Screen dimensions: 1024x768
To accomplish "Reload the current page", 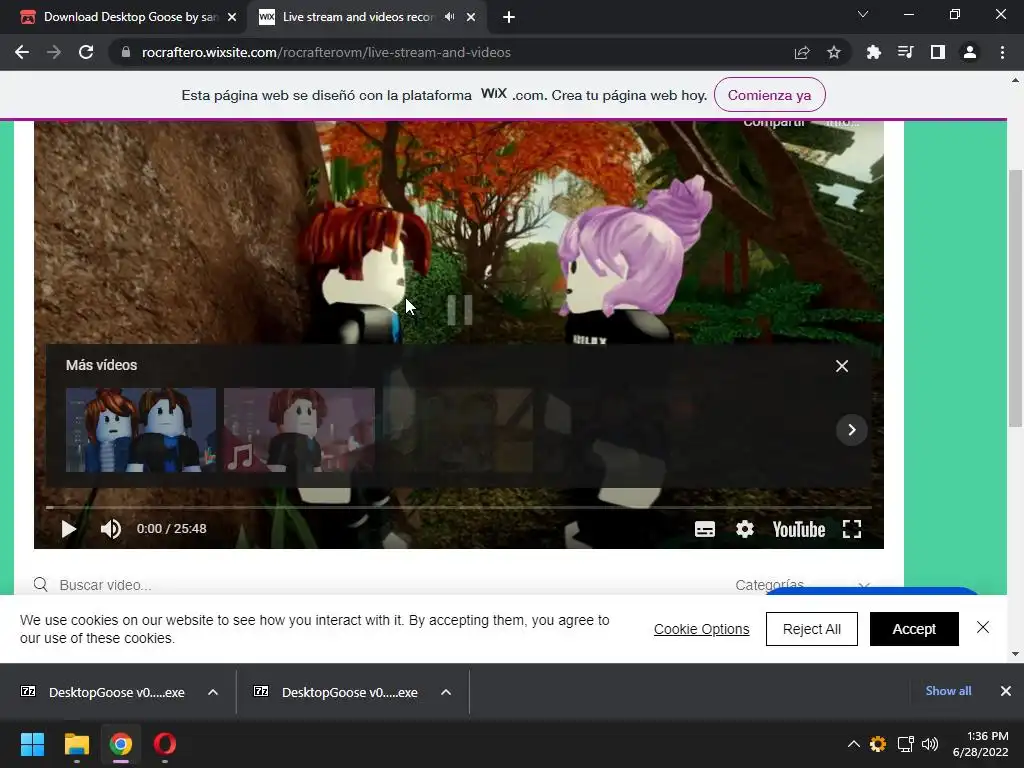I will coord(86,52).
